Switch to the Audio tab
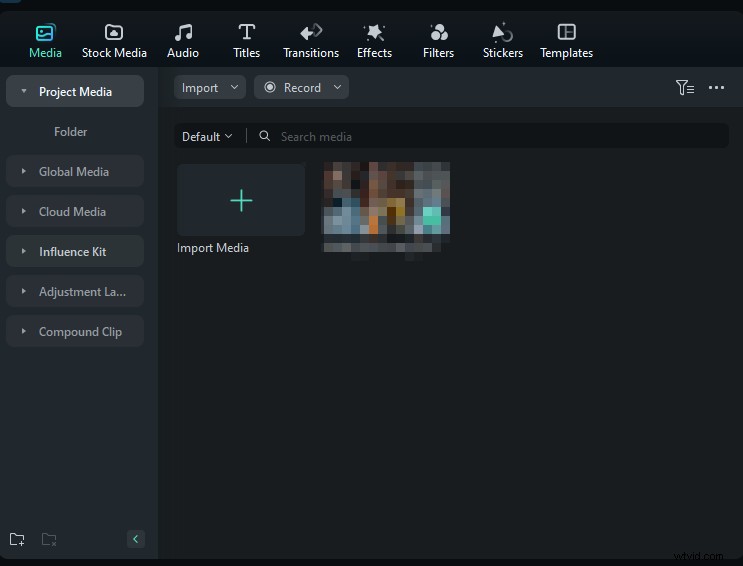743x566 pixels. coord(183,41)
